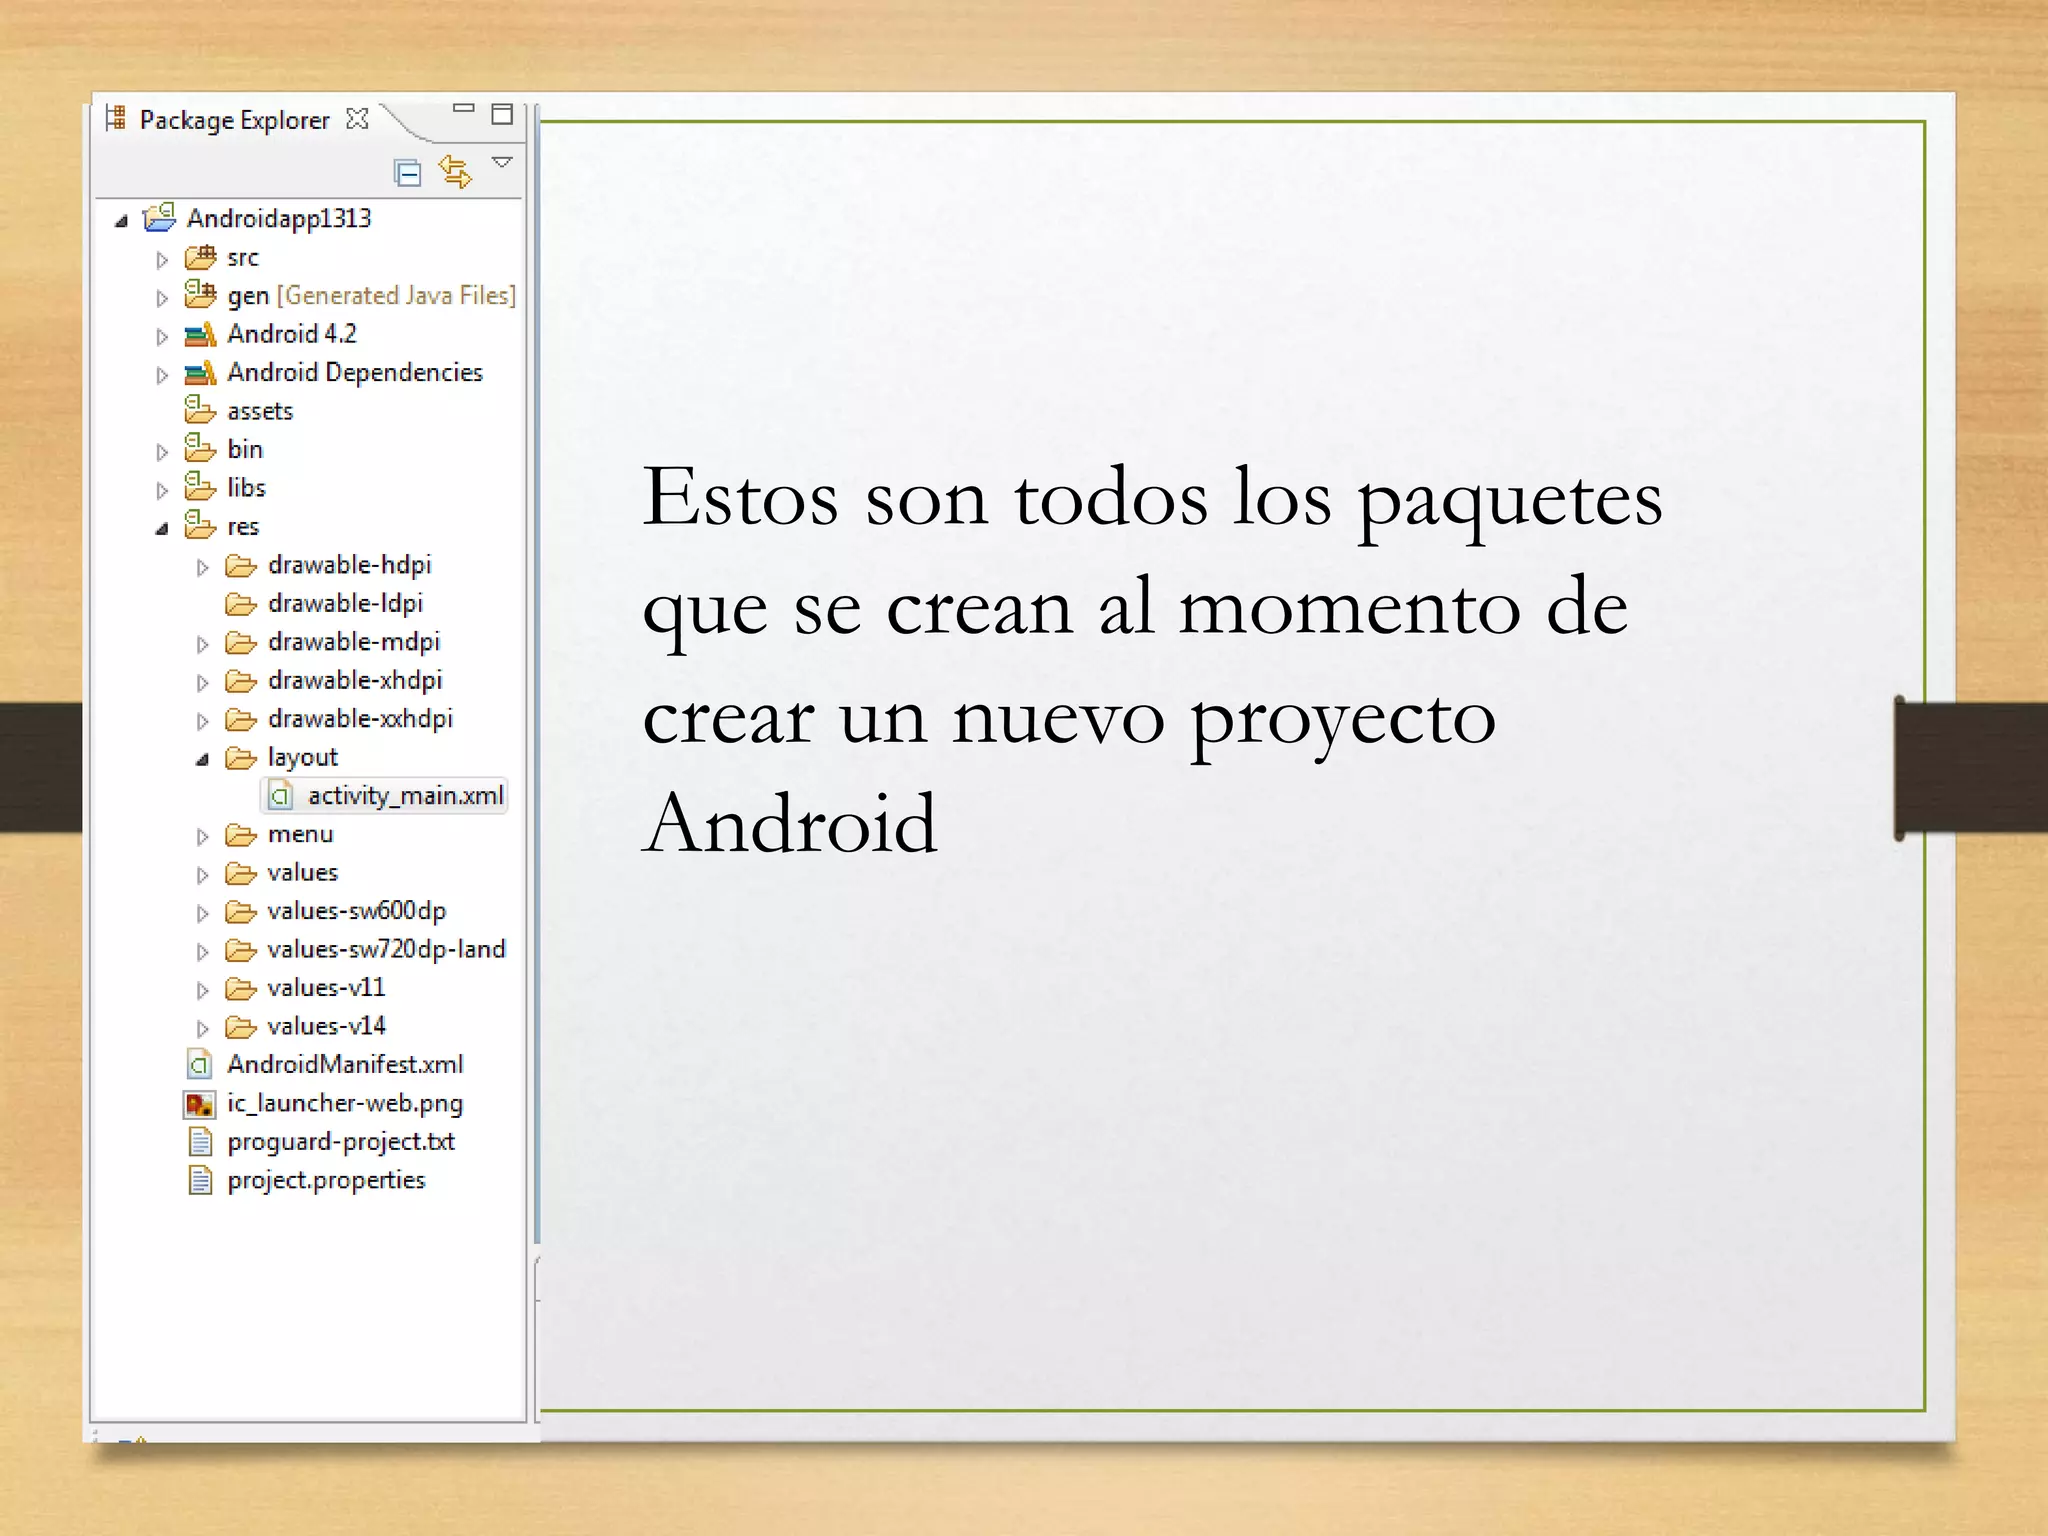Click the assets folder icon
The height and width of the screenshot is (1536, 2048).
click(x=200, y=409)
